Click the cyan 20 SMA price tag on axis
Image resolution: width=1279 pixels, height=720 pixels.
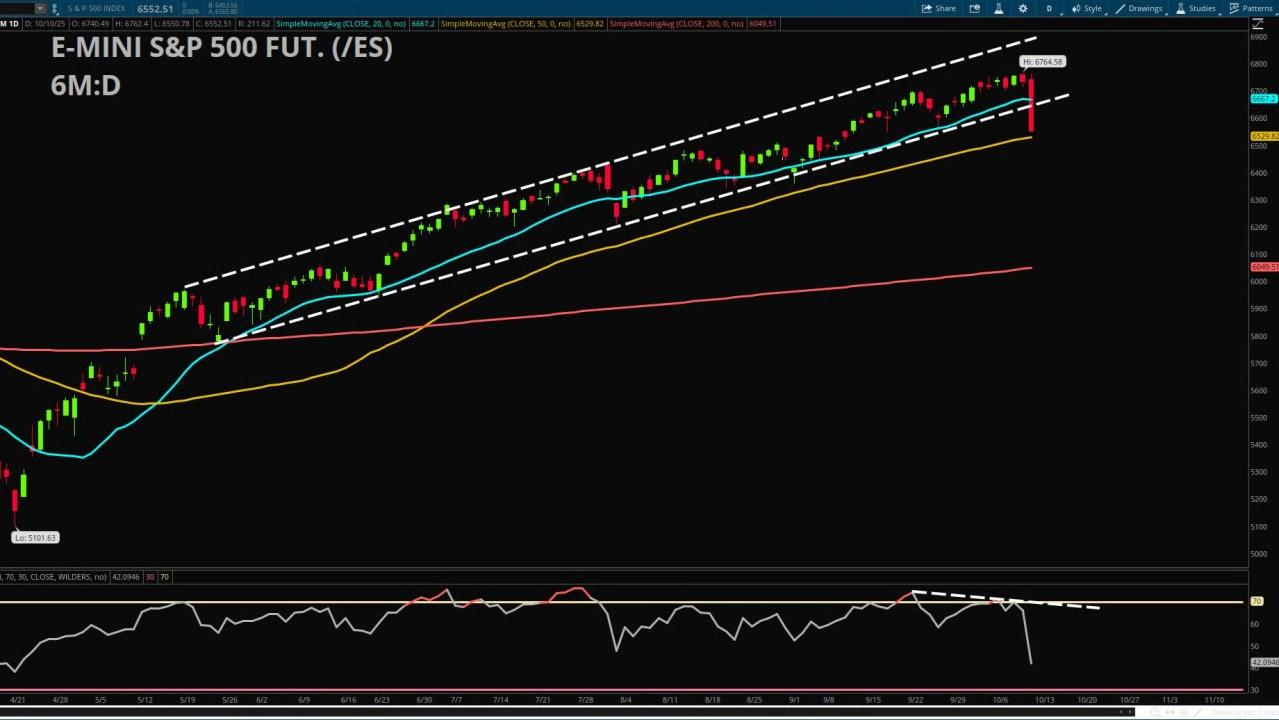click(1263, 99)
